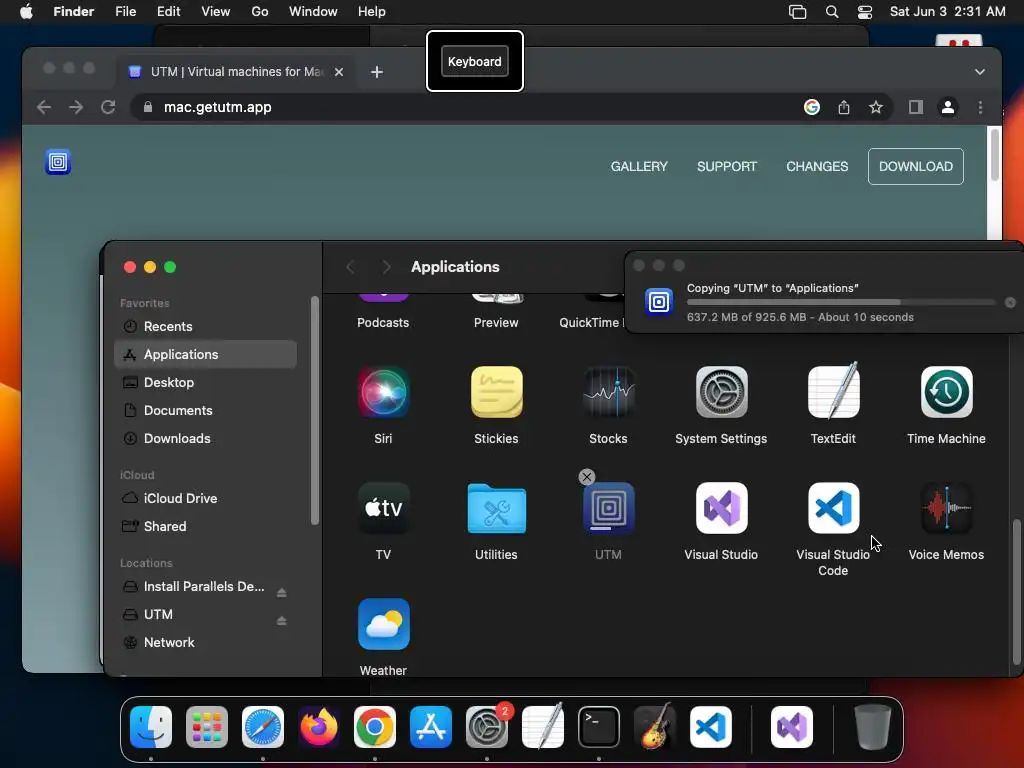
Task: Open the View menu
Action: pyautogui.click(x=216, y=12)
